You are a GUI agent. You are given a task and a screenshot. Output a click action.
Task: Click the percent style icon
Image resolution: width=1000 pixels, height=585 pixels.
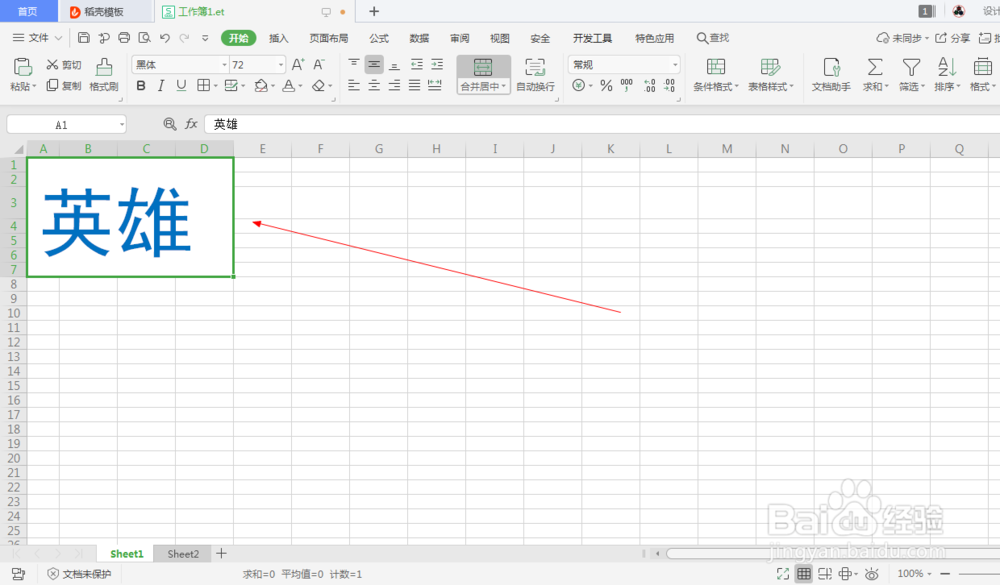pos(606,85)
